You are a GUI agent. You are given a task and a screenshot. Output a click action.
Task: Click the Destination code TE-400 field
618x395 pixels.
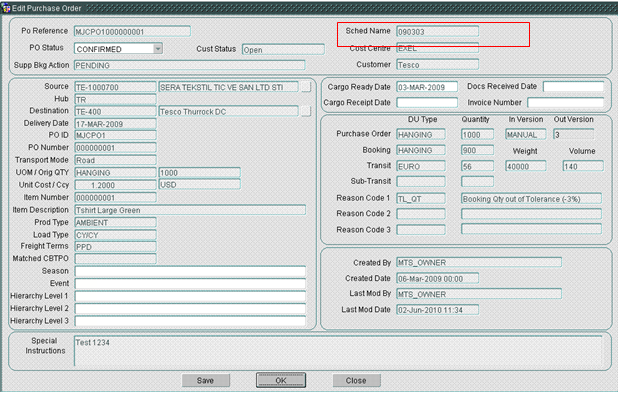click(115, 112)
